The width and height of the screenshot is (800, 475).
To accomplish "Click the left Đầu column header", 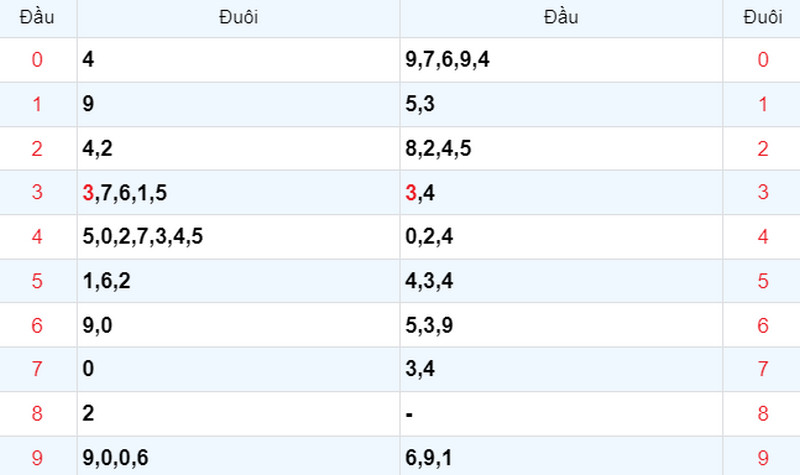I will click(x=37, y=17).
